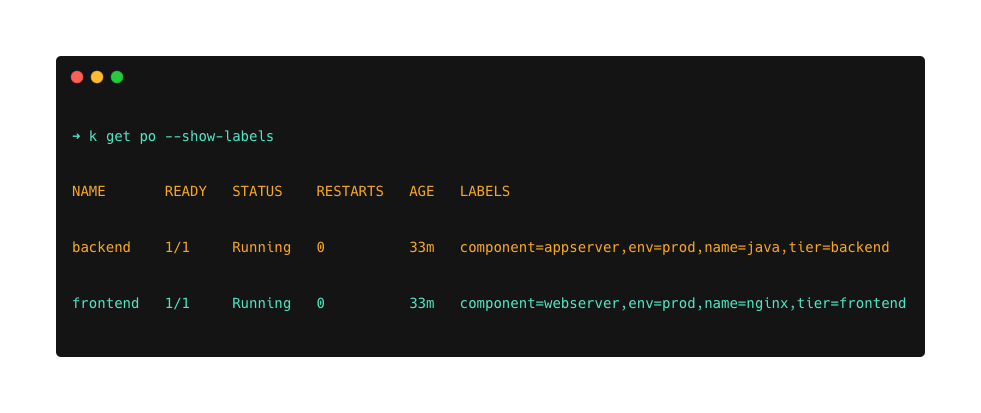Click the frontend pod Running status
Image resolution: width=981 pixels, height=413 pixels.
262,303
